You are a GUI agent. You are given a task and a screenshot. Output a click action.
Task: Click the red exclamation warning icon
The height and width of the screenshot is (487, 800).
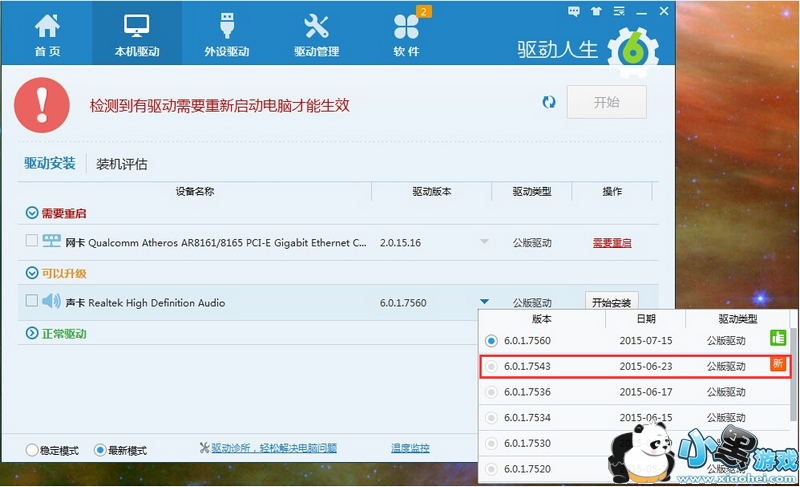coord(42,105)
